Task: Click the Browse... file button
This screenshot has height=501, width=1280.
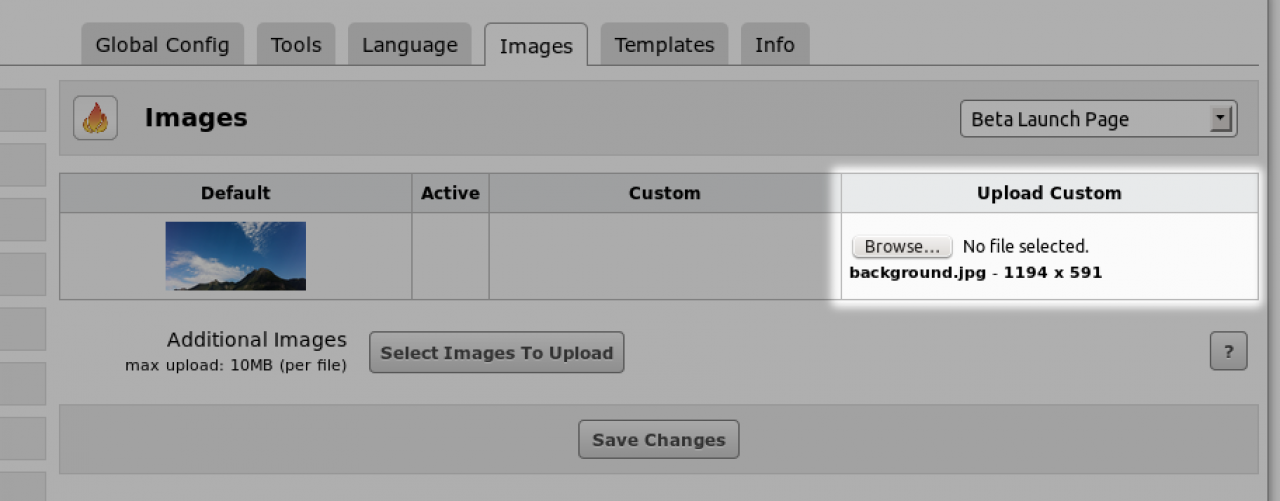Action: pos(902,246)
